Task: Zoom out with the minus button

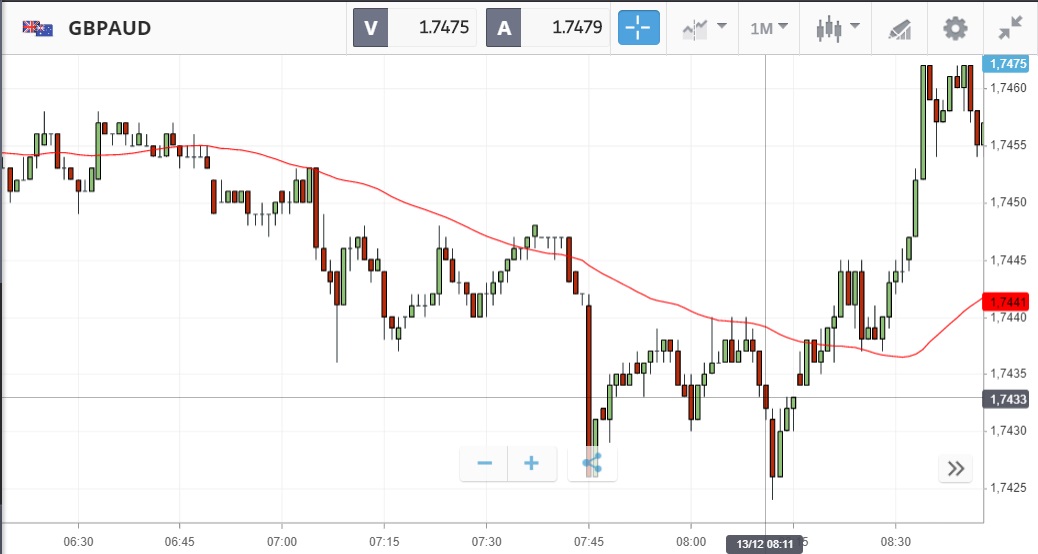Action: click(x=485, y=463)
